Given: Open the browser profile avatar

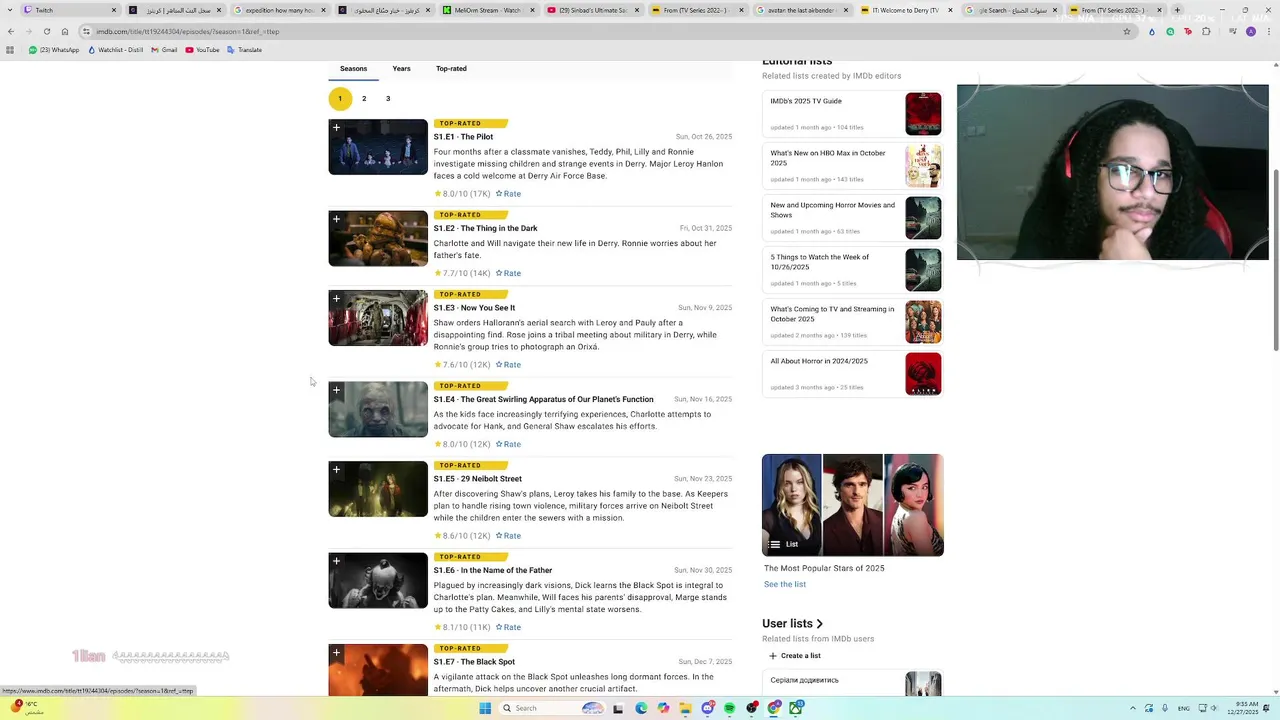Looking at the screenshot, I should [x=1251, y=31].
